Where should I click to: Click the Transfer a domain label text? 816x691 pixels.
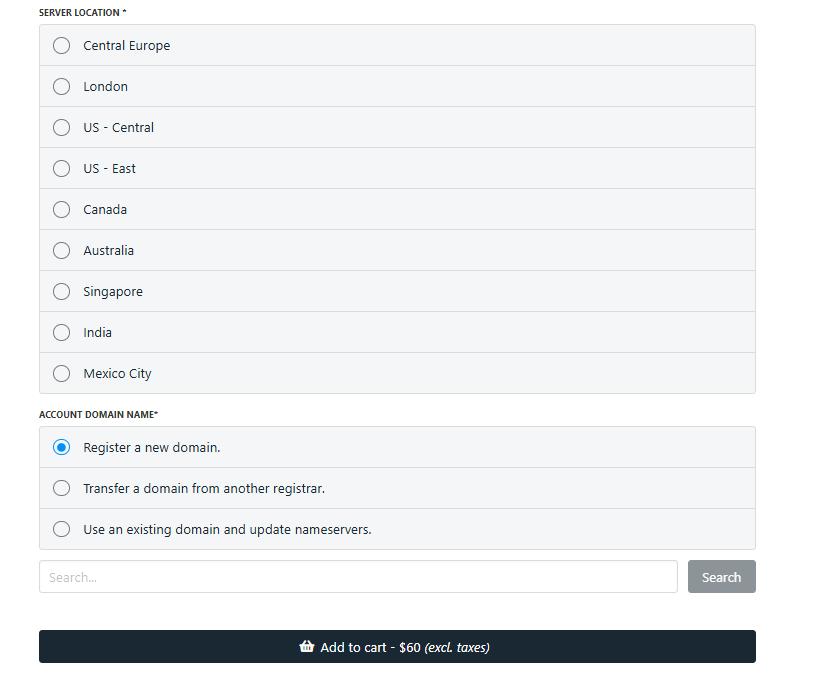(204, 489)
